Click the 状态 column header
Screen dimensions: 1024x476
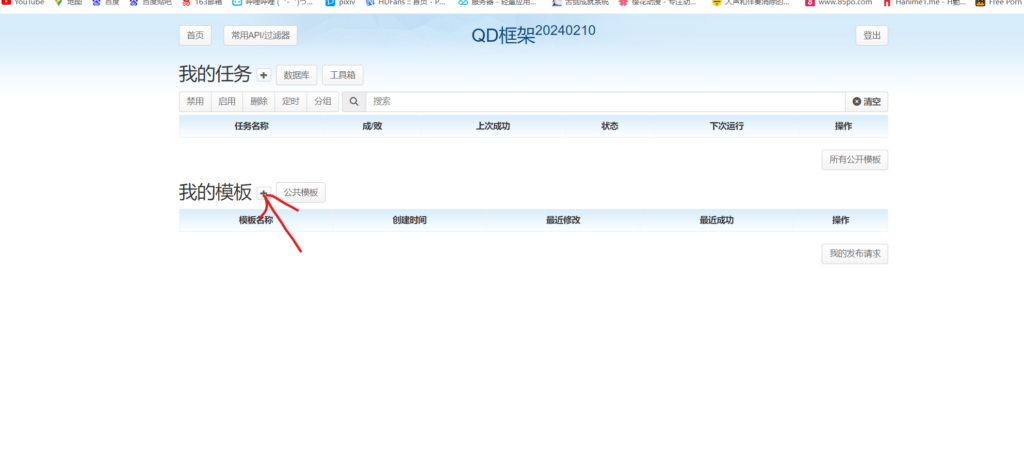pos(610,127)
